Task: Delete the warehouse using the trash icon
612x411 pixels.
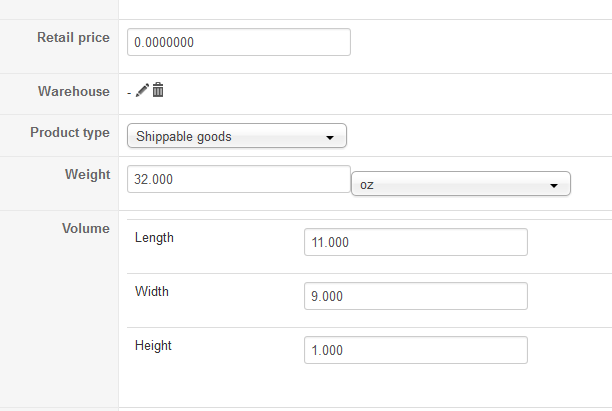Action: pos(158,91)
